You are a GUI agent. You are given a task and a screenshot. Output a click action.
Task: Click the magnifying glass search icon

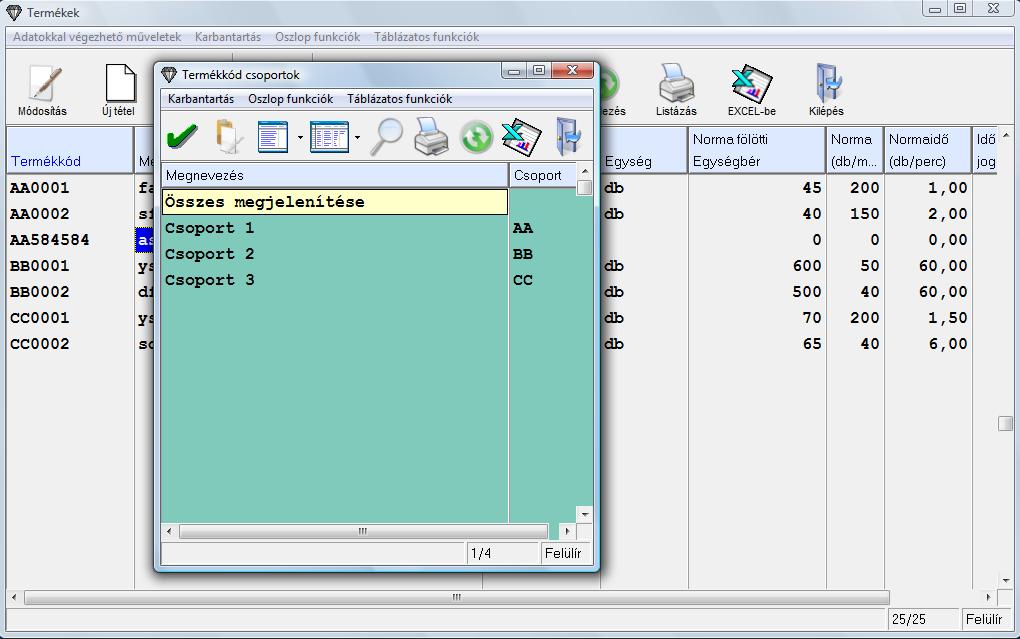385,137
